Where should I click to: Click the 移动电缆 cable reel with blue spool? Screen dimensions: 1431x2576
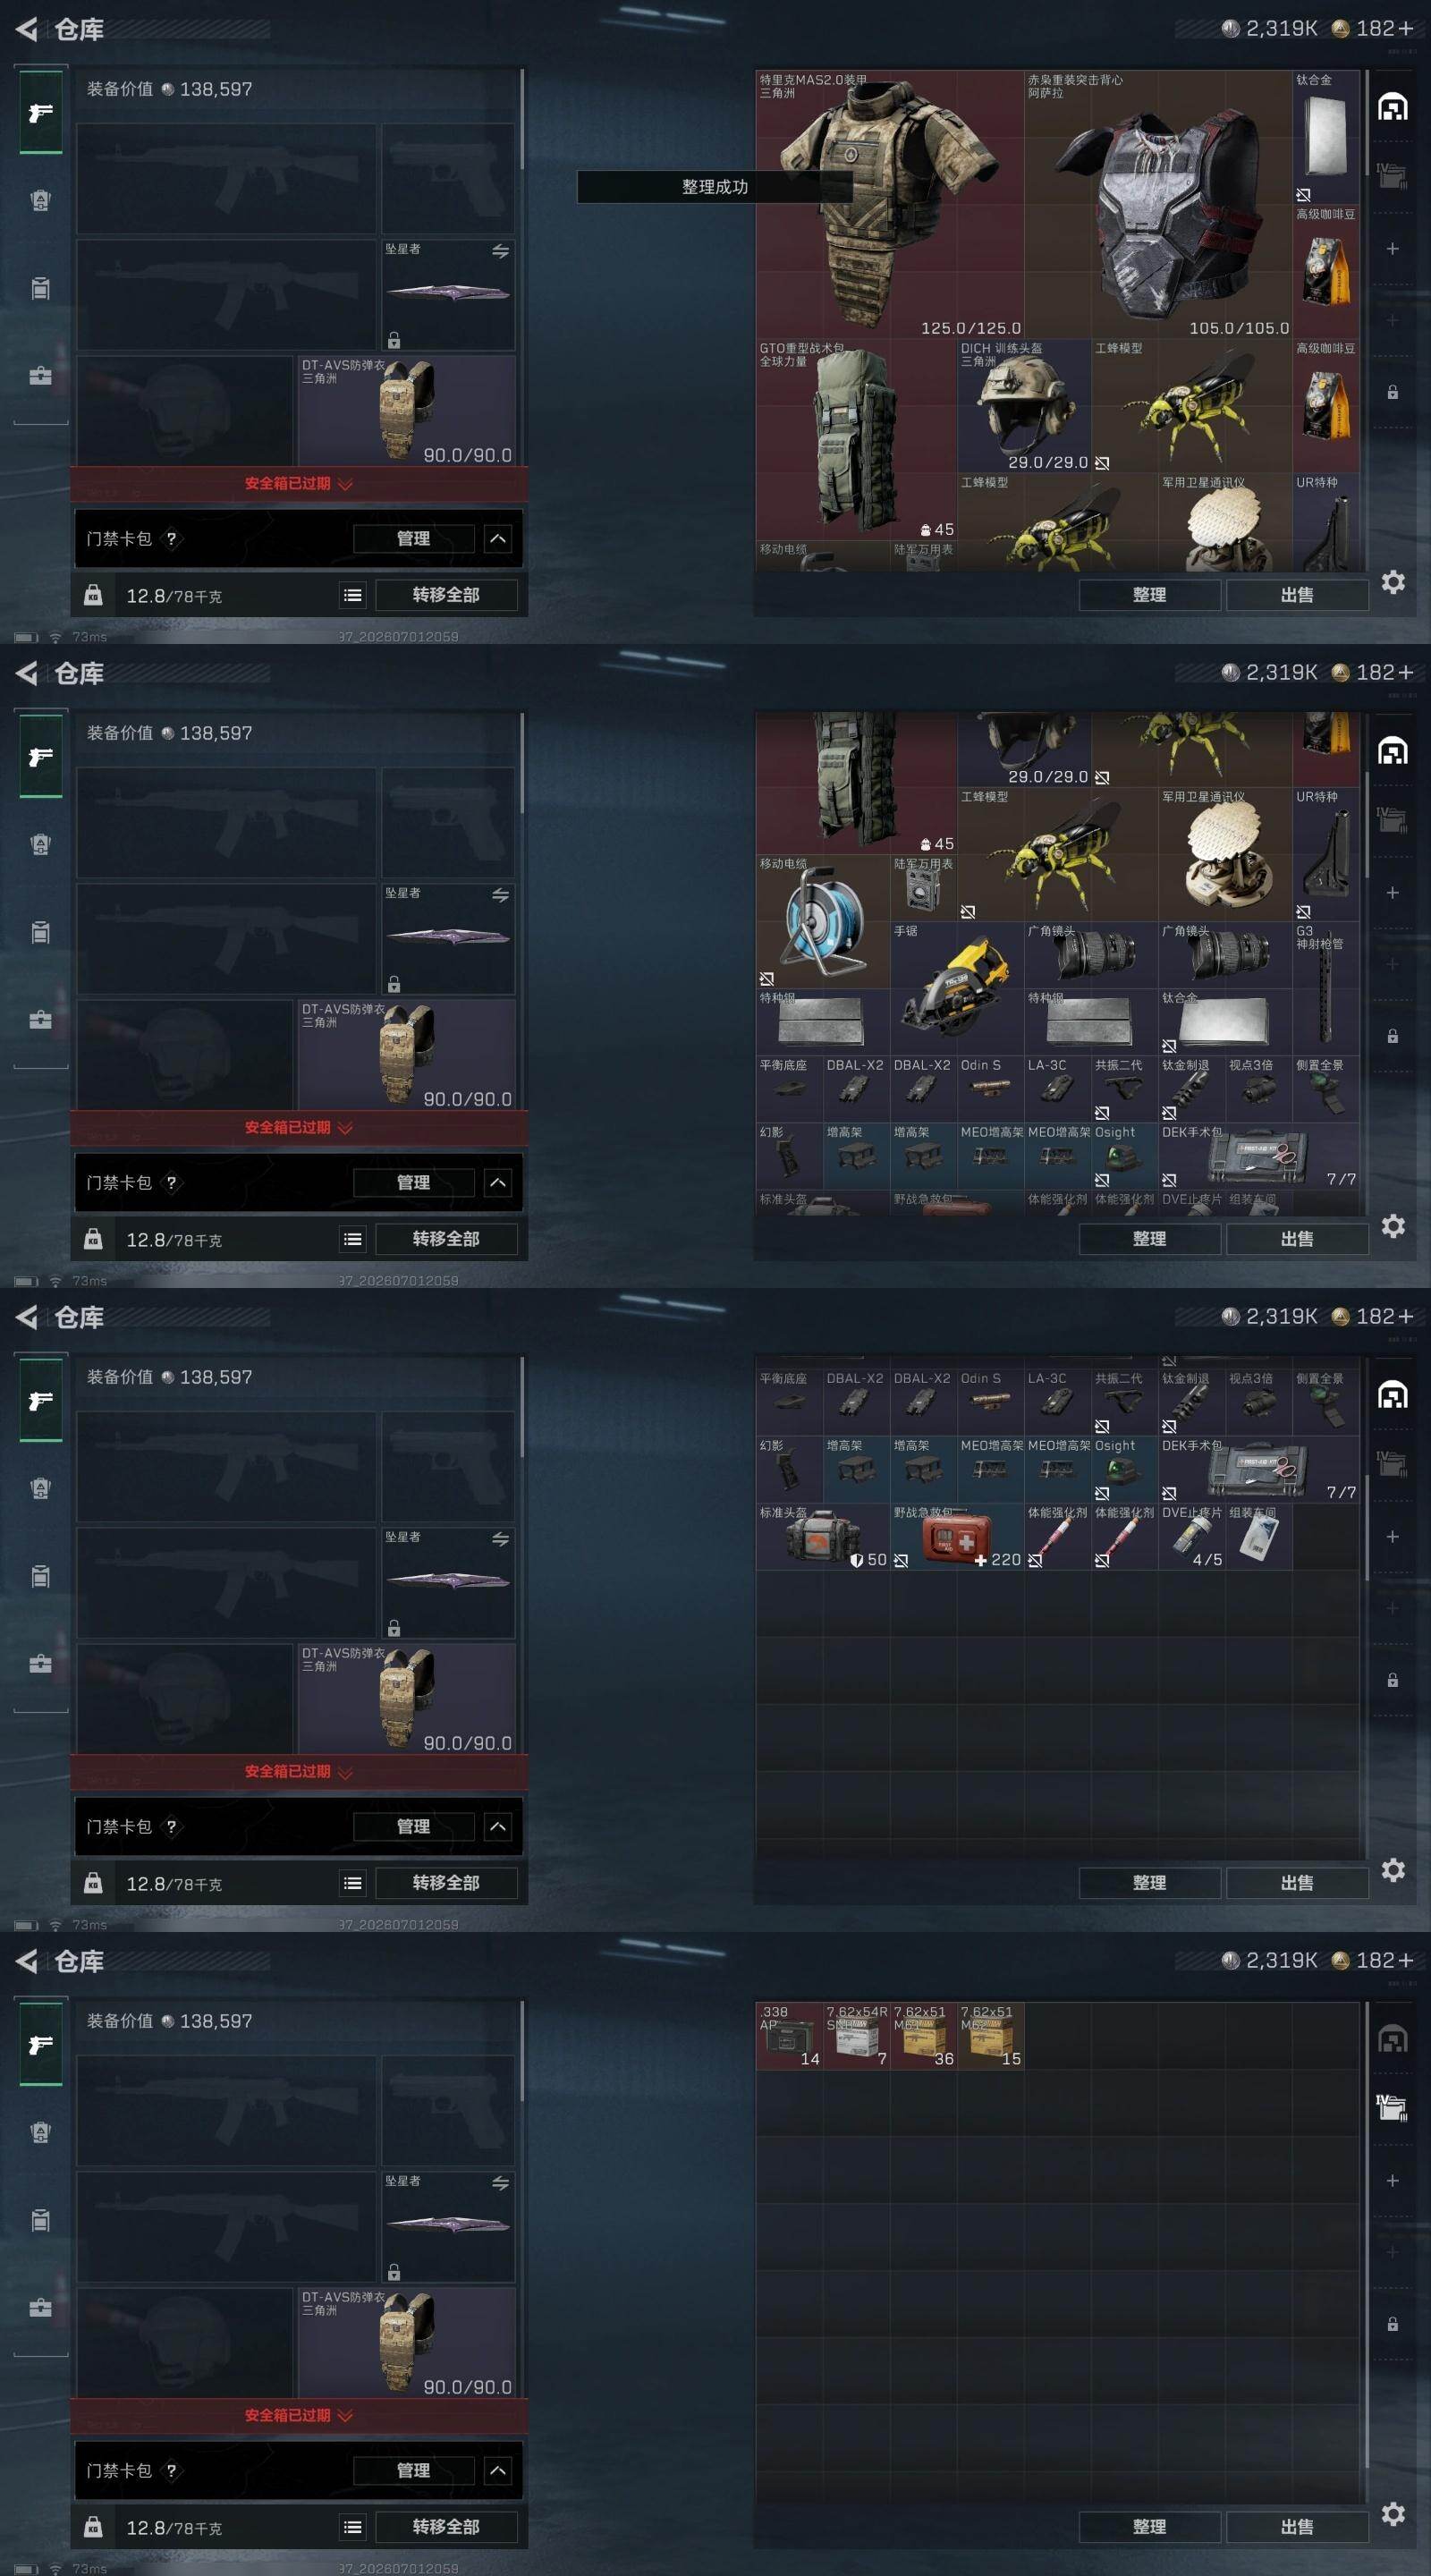tap(823, 921)
